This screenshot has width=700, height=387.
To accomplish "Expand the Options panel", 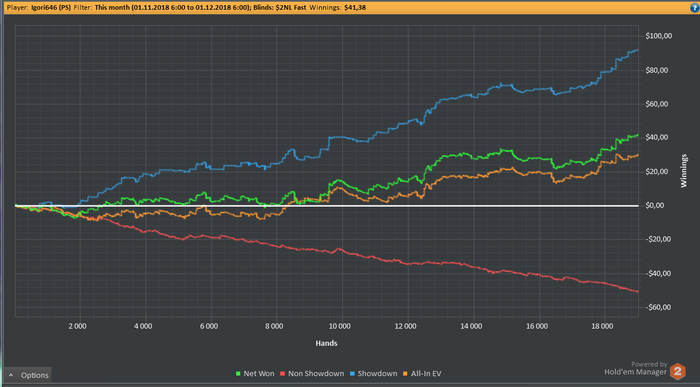I will [x=28, y=375].
